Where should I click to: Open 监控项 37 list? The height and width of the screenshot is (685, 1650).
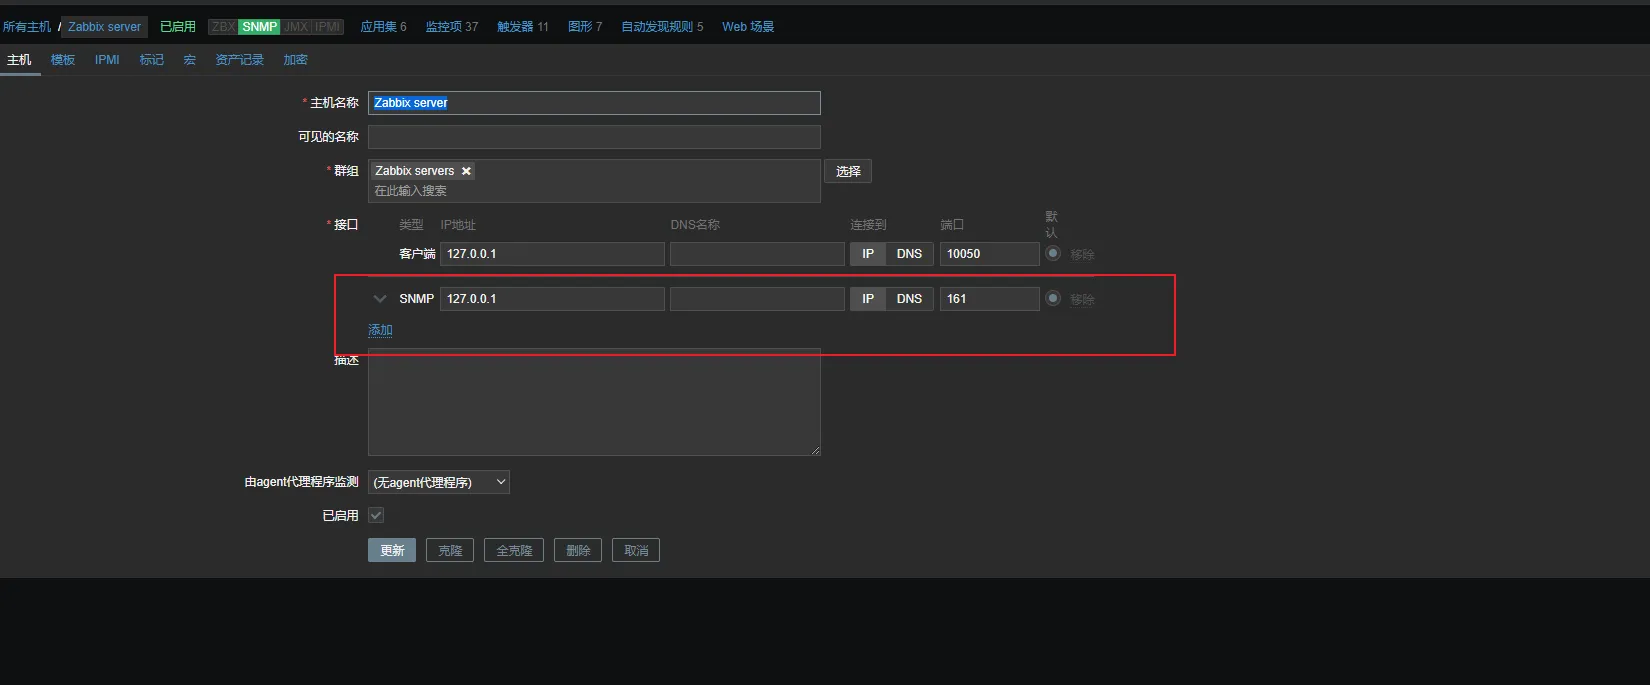[x=452, y=27]
